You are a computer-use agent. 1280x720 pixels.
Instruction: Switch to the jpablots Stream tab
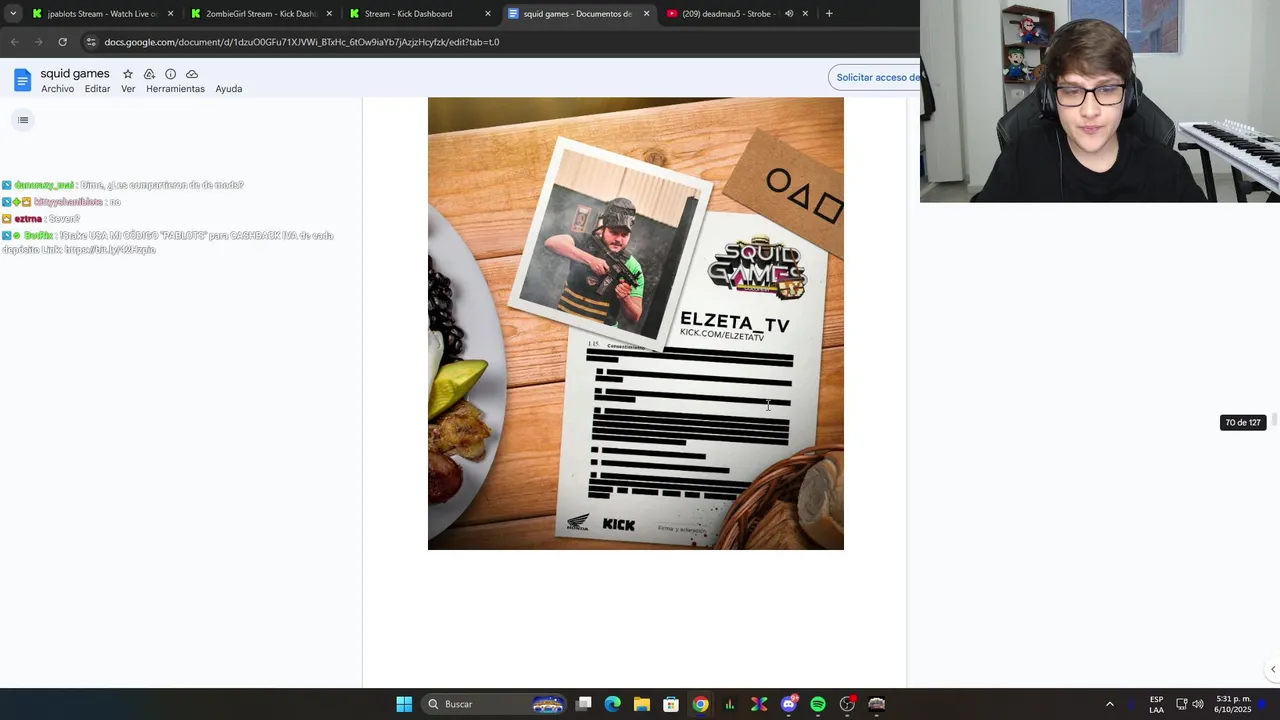[x=95, y=14]
